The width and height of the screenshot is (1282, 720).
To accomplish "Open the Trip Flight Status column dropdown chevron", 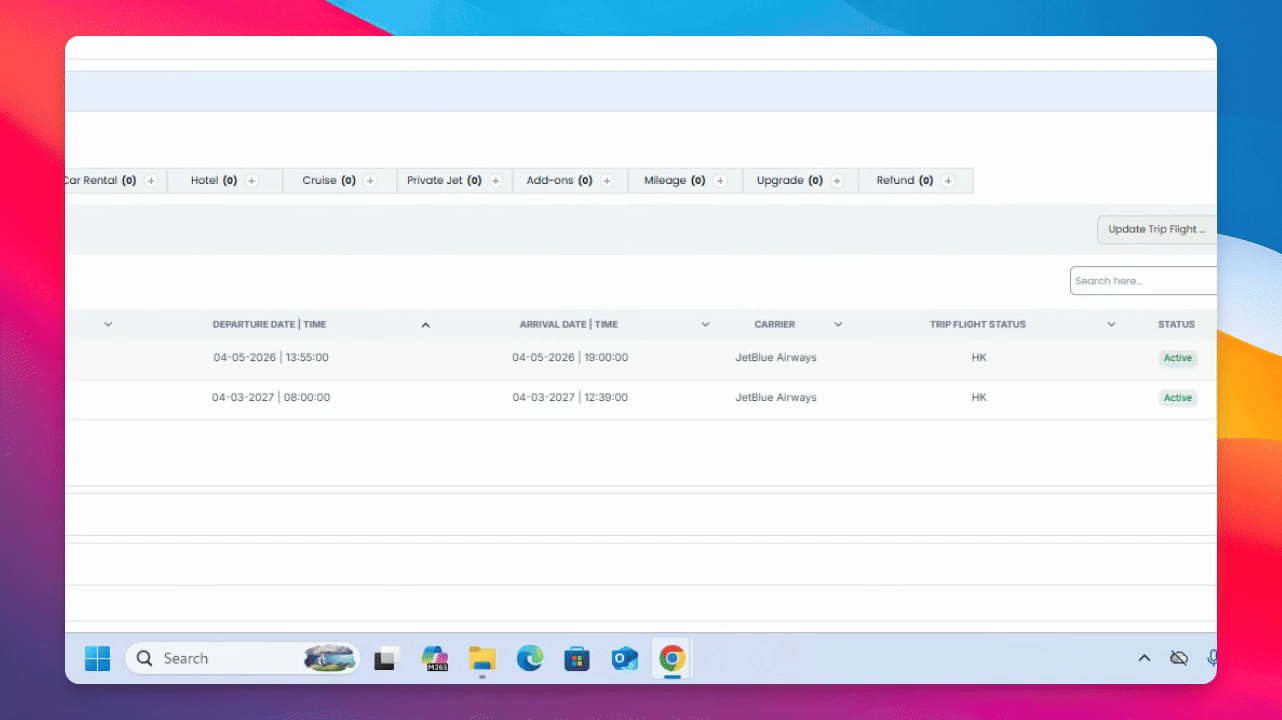I will [1111, 325].
